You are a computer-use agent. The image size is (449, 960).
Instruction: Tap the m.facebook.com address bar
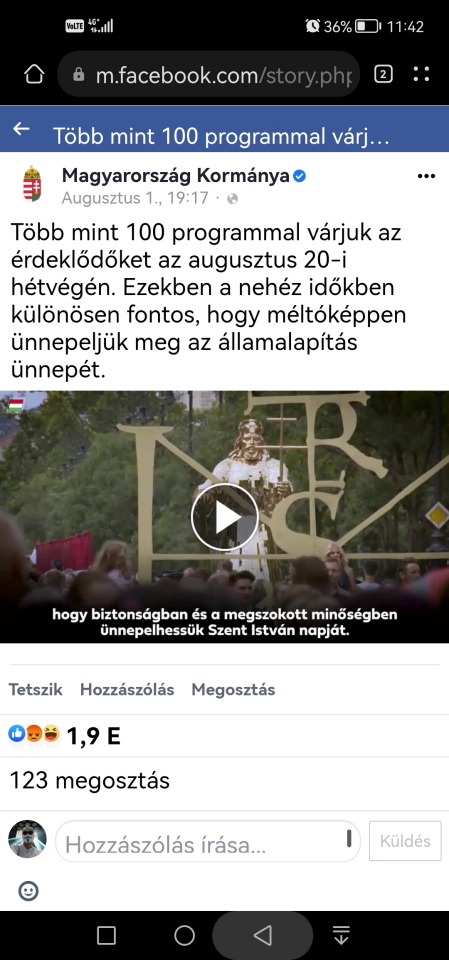click(x=208, y=75)
